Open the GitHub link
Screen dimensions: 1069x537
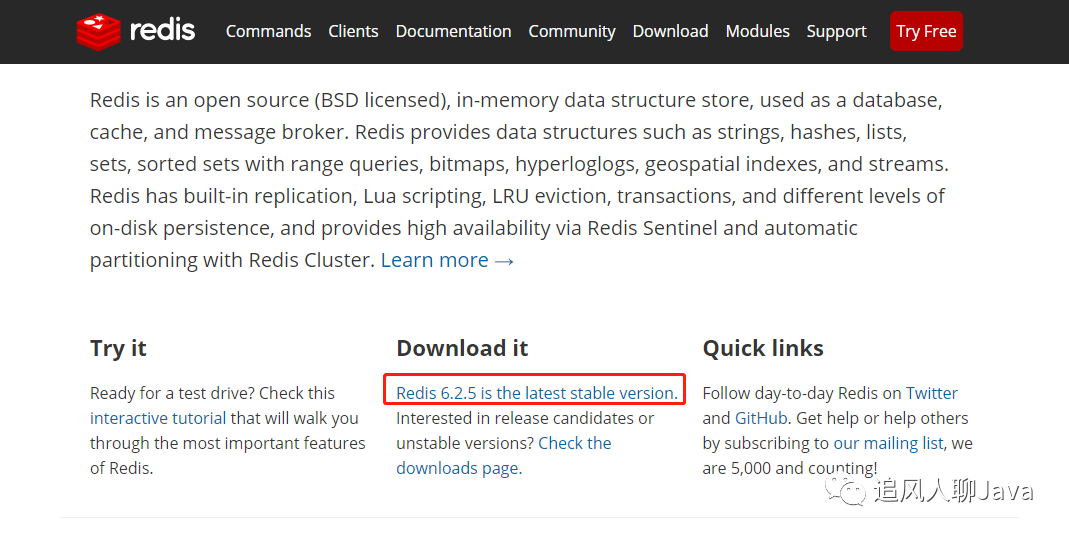coord(761,418)
